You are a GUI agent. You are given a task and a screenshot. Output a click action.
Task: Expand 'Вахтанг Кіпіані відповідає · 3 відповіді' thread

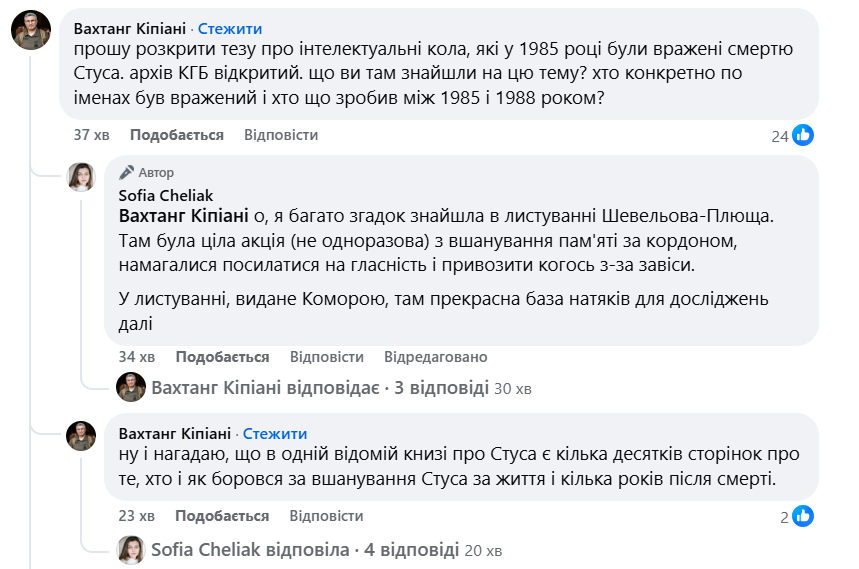[319, 388]
